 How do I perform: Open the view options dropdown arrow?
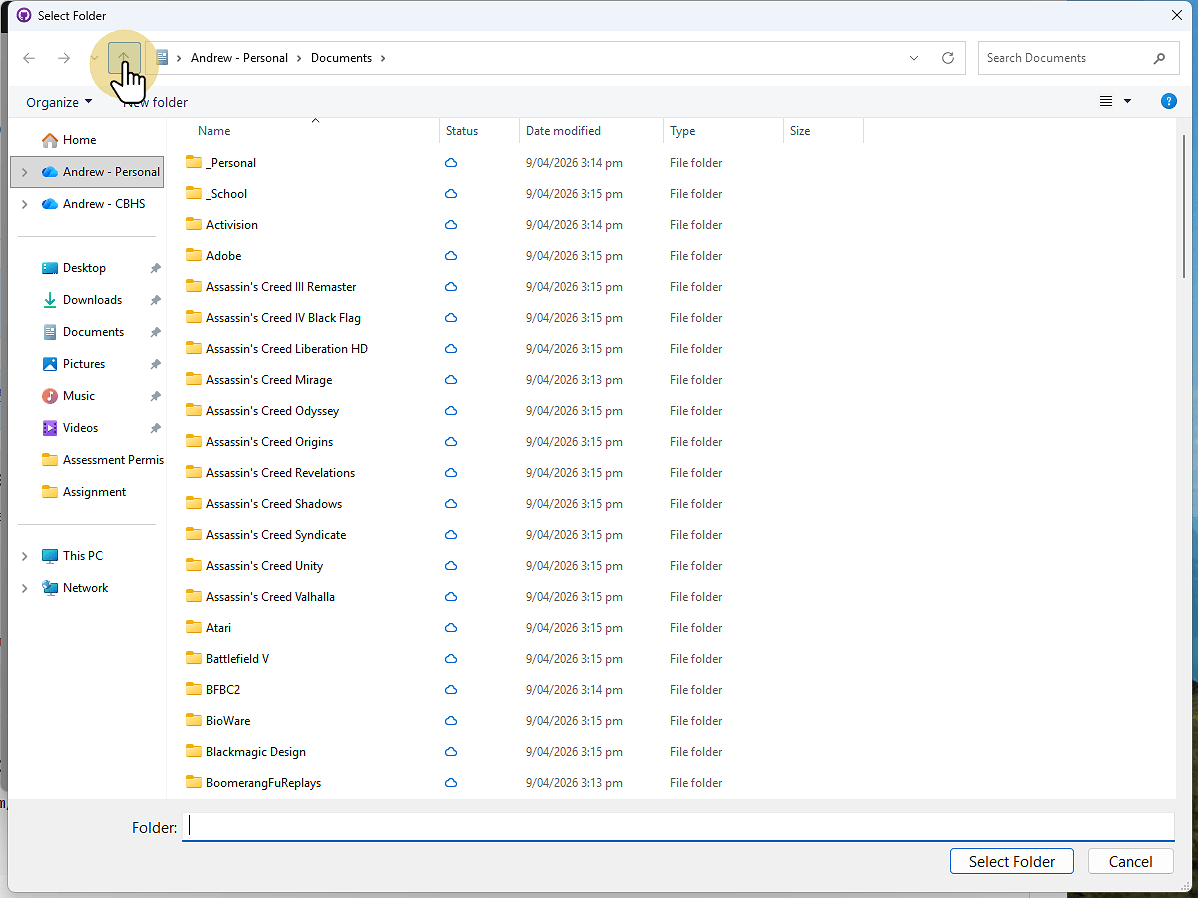point(1128,101)
